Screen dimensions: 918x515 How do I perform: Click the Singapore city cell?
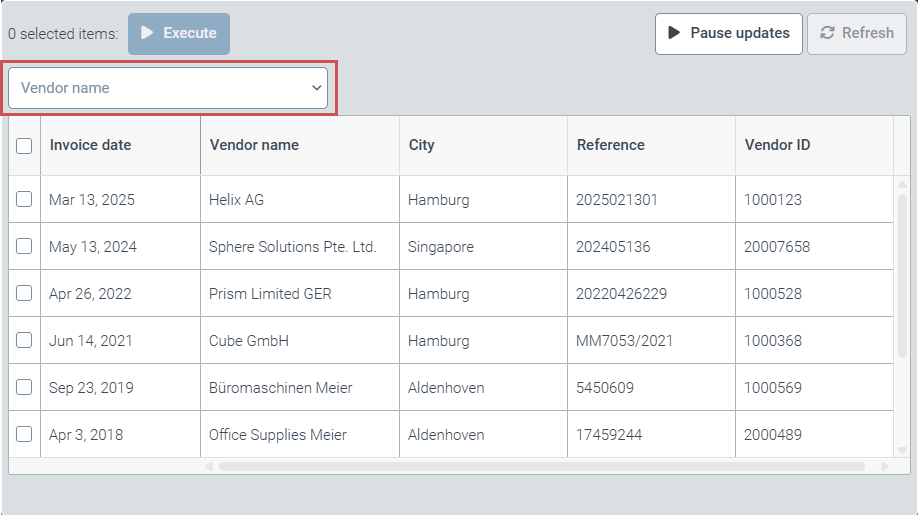(x=484, y=246)
